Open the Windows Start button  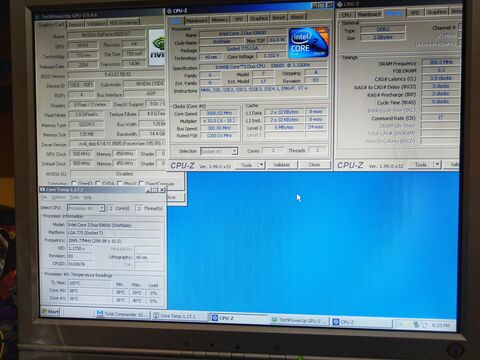tap(50, 312)
